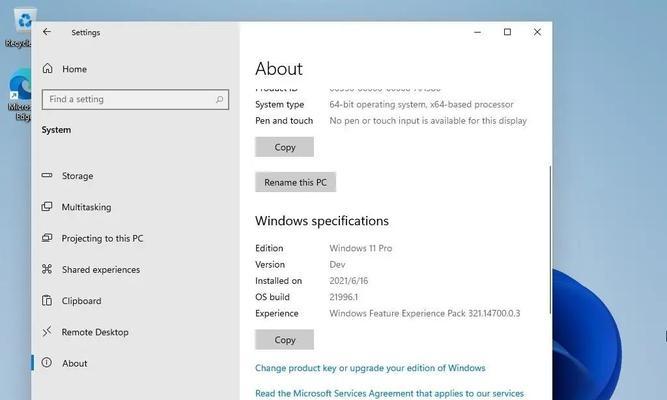The width and height of the screenshot is (667, 400).
Task: Select Remote Desktop in the sidebar
Action: coord(95,332)
